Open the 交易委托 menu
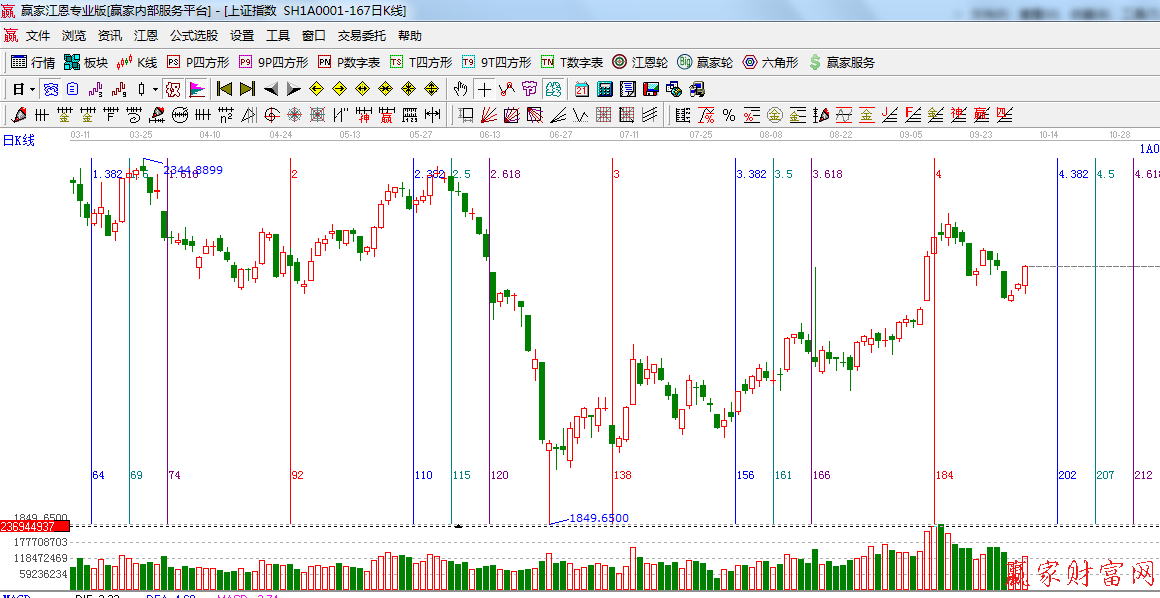Image resolution: width=1160 pixels, height=598 pixels. [361, 35]
